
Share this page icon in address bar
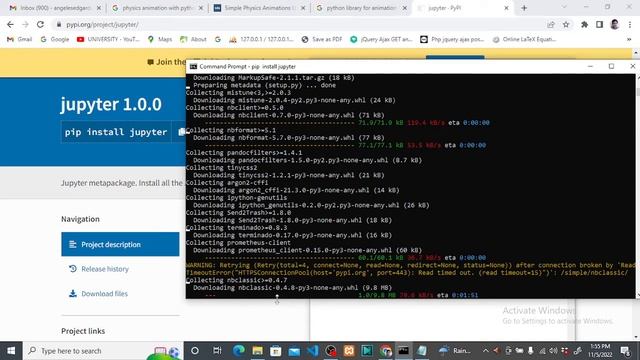pos(551,24)
